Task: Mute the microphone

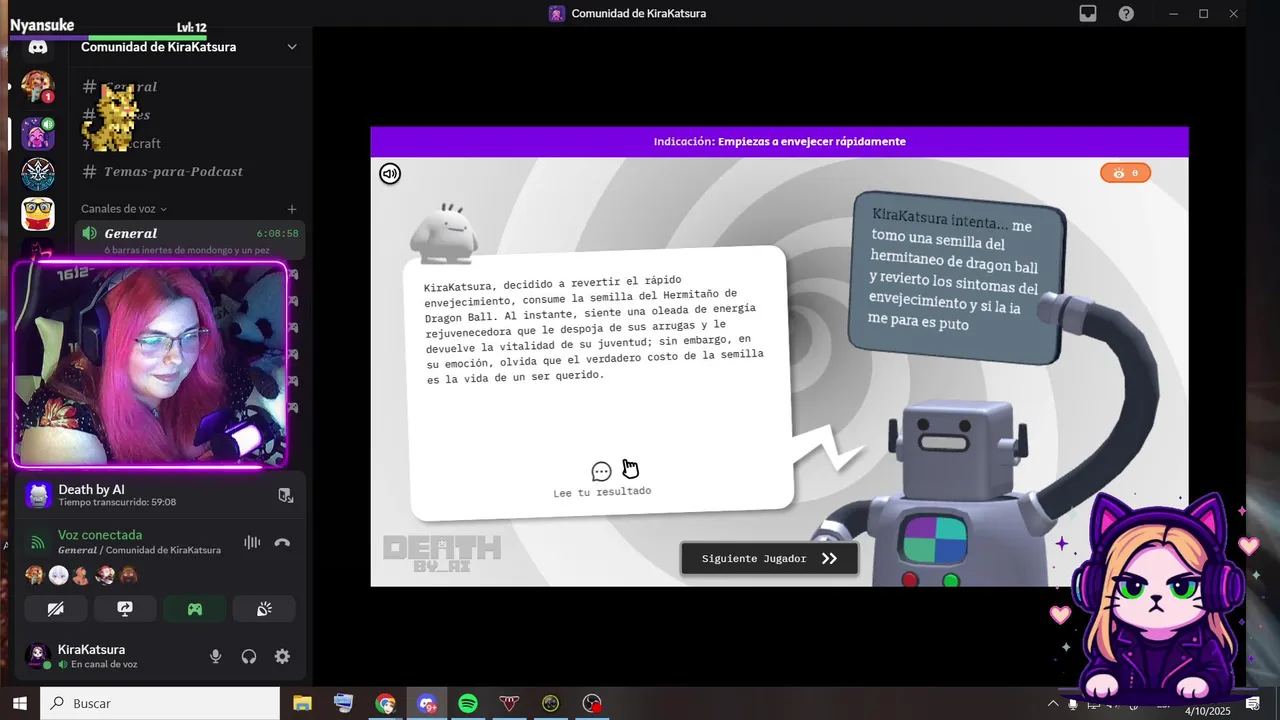Action: click(215, 656)
